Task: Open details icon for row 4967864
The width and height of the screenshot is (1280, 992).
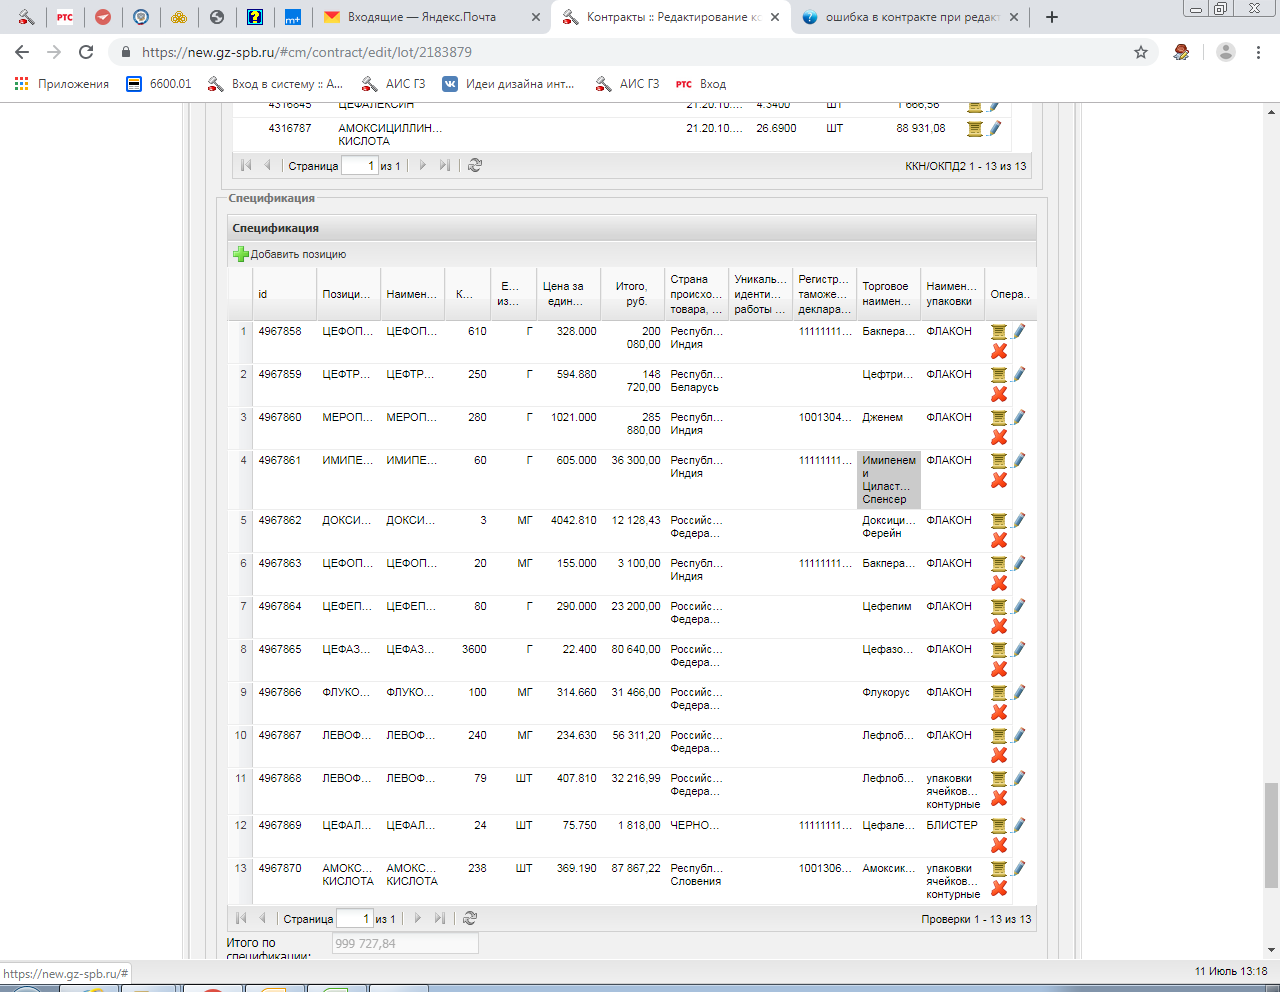Action: pyautogui.click(x=998, y=606)
